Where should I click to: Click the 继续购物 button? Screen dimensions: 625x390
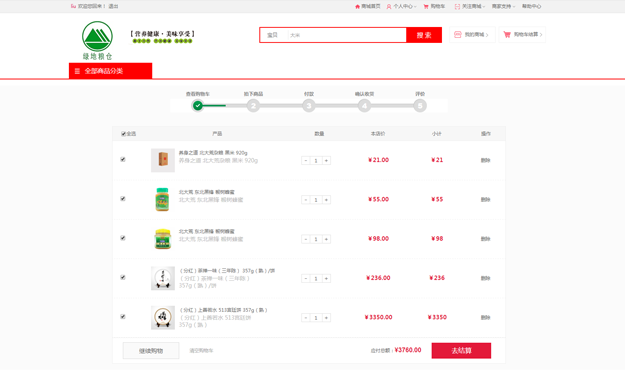[x=151, y=351]
